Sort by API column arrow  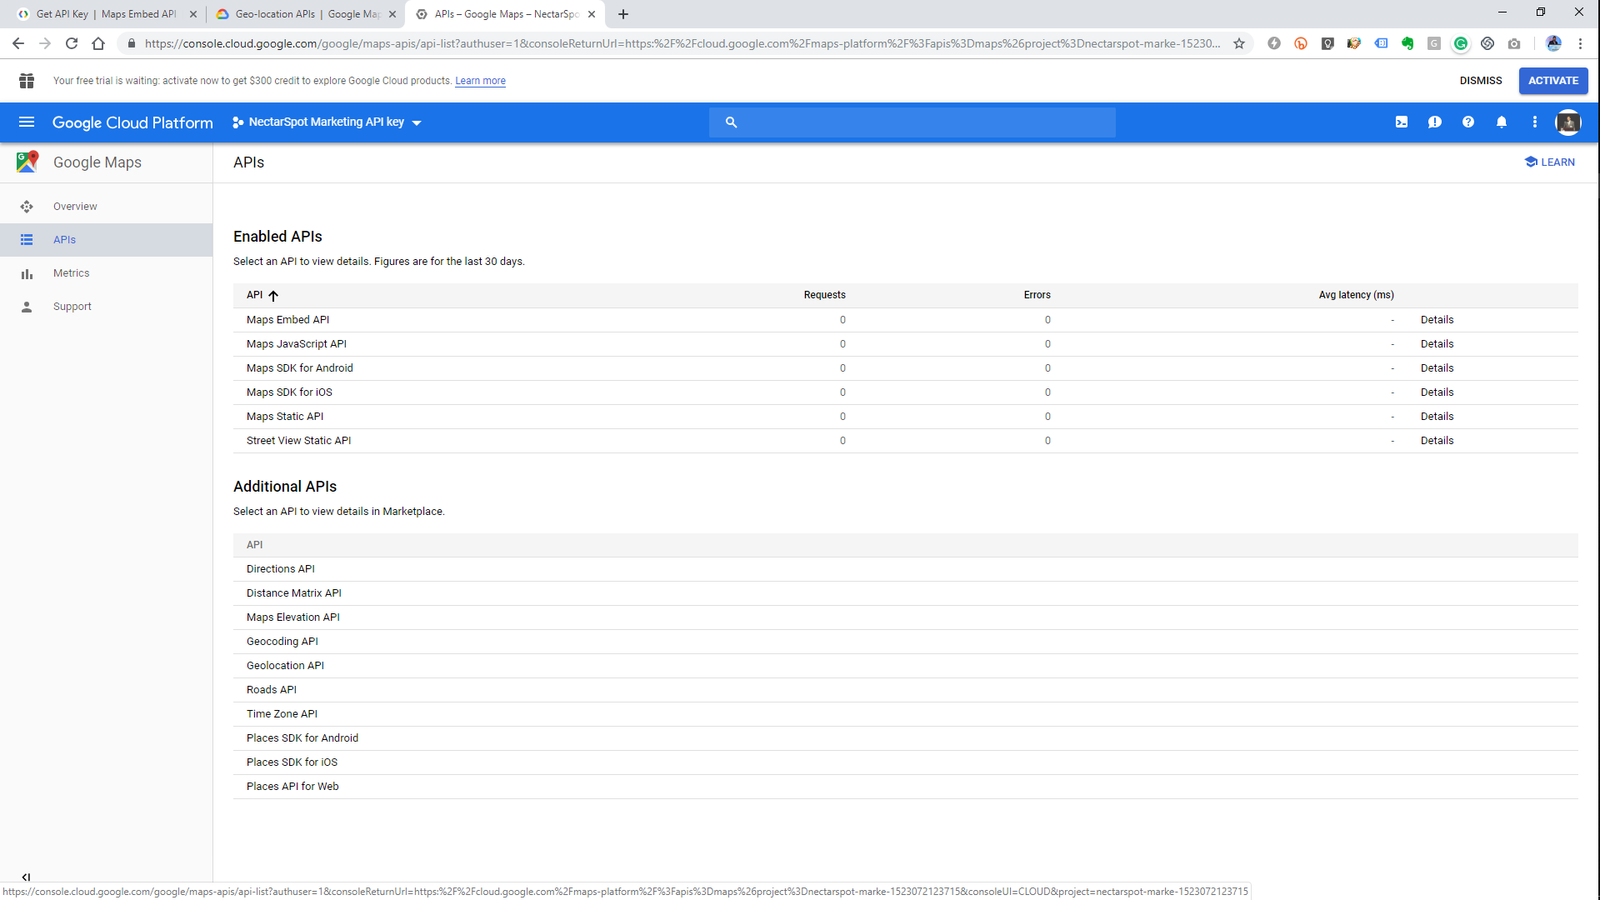273,295
